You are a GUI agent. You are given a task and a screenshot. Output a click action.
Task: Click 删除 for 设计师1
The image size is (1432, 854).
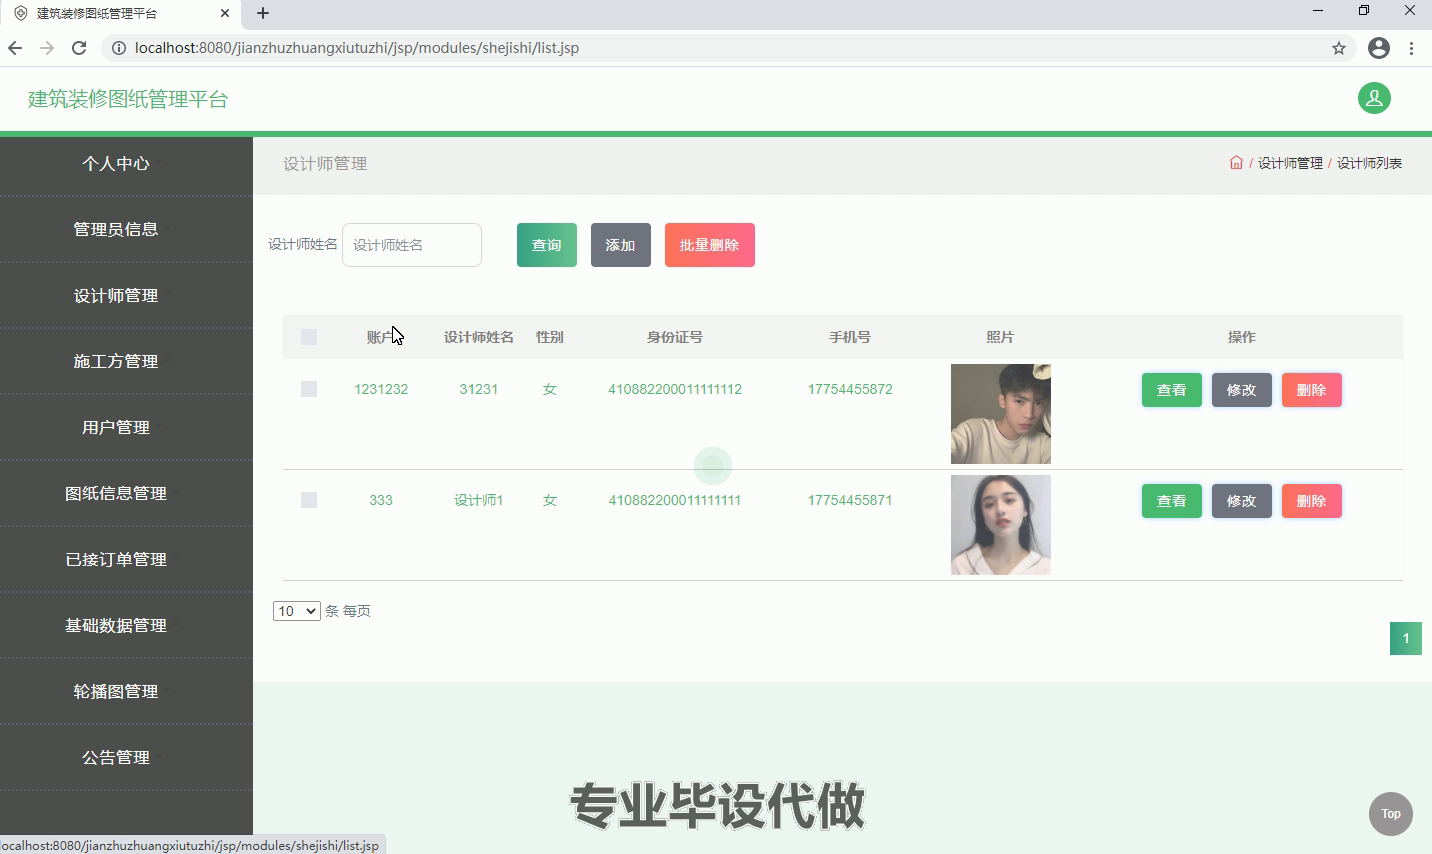click(x=1312, y=501)
